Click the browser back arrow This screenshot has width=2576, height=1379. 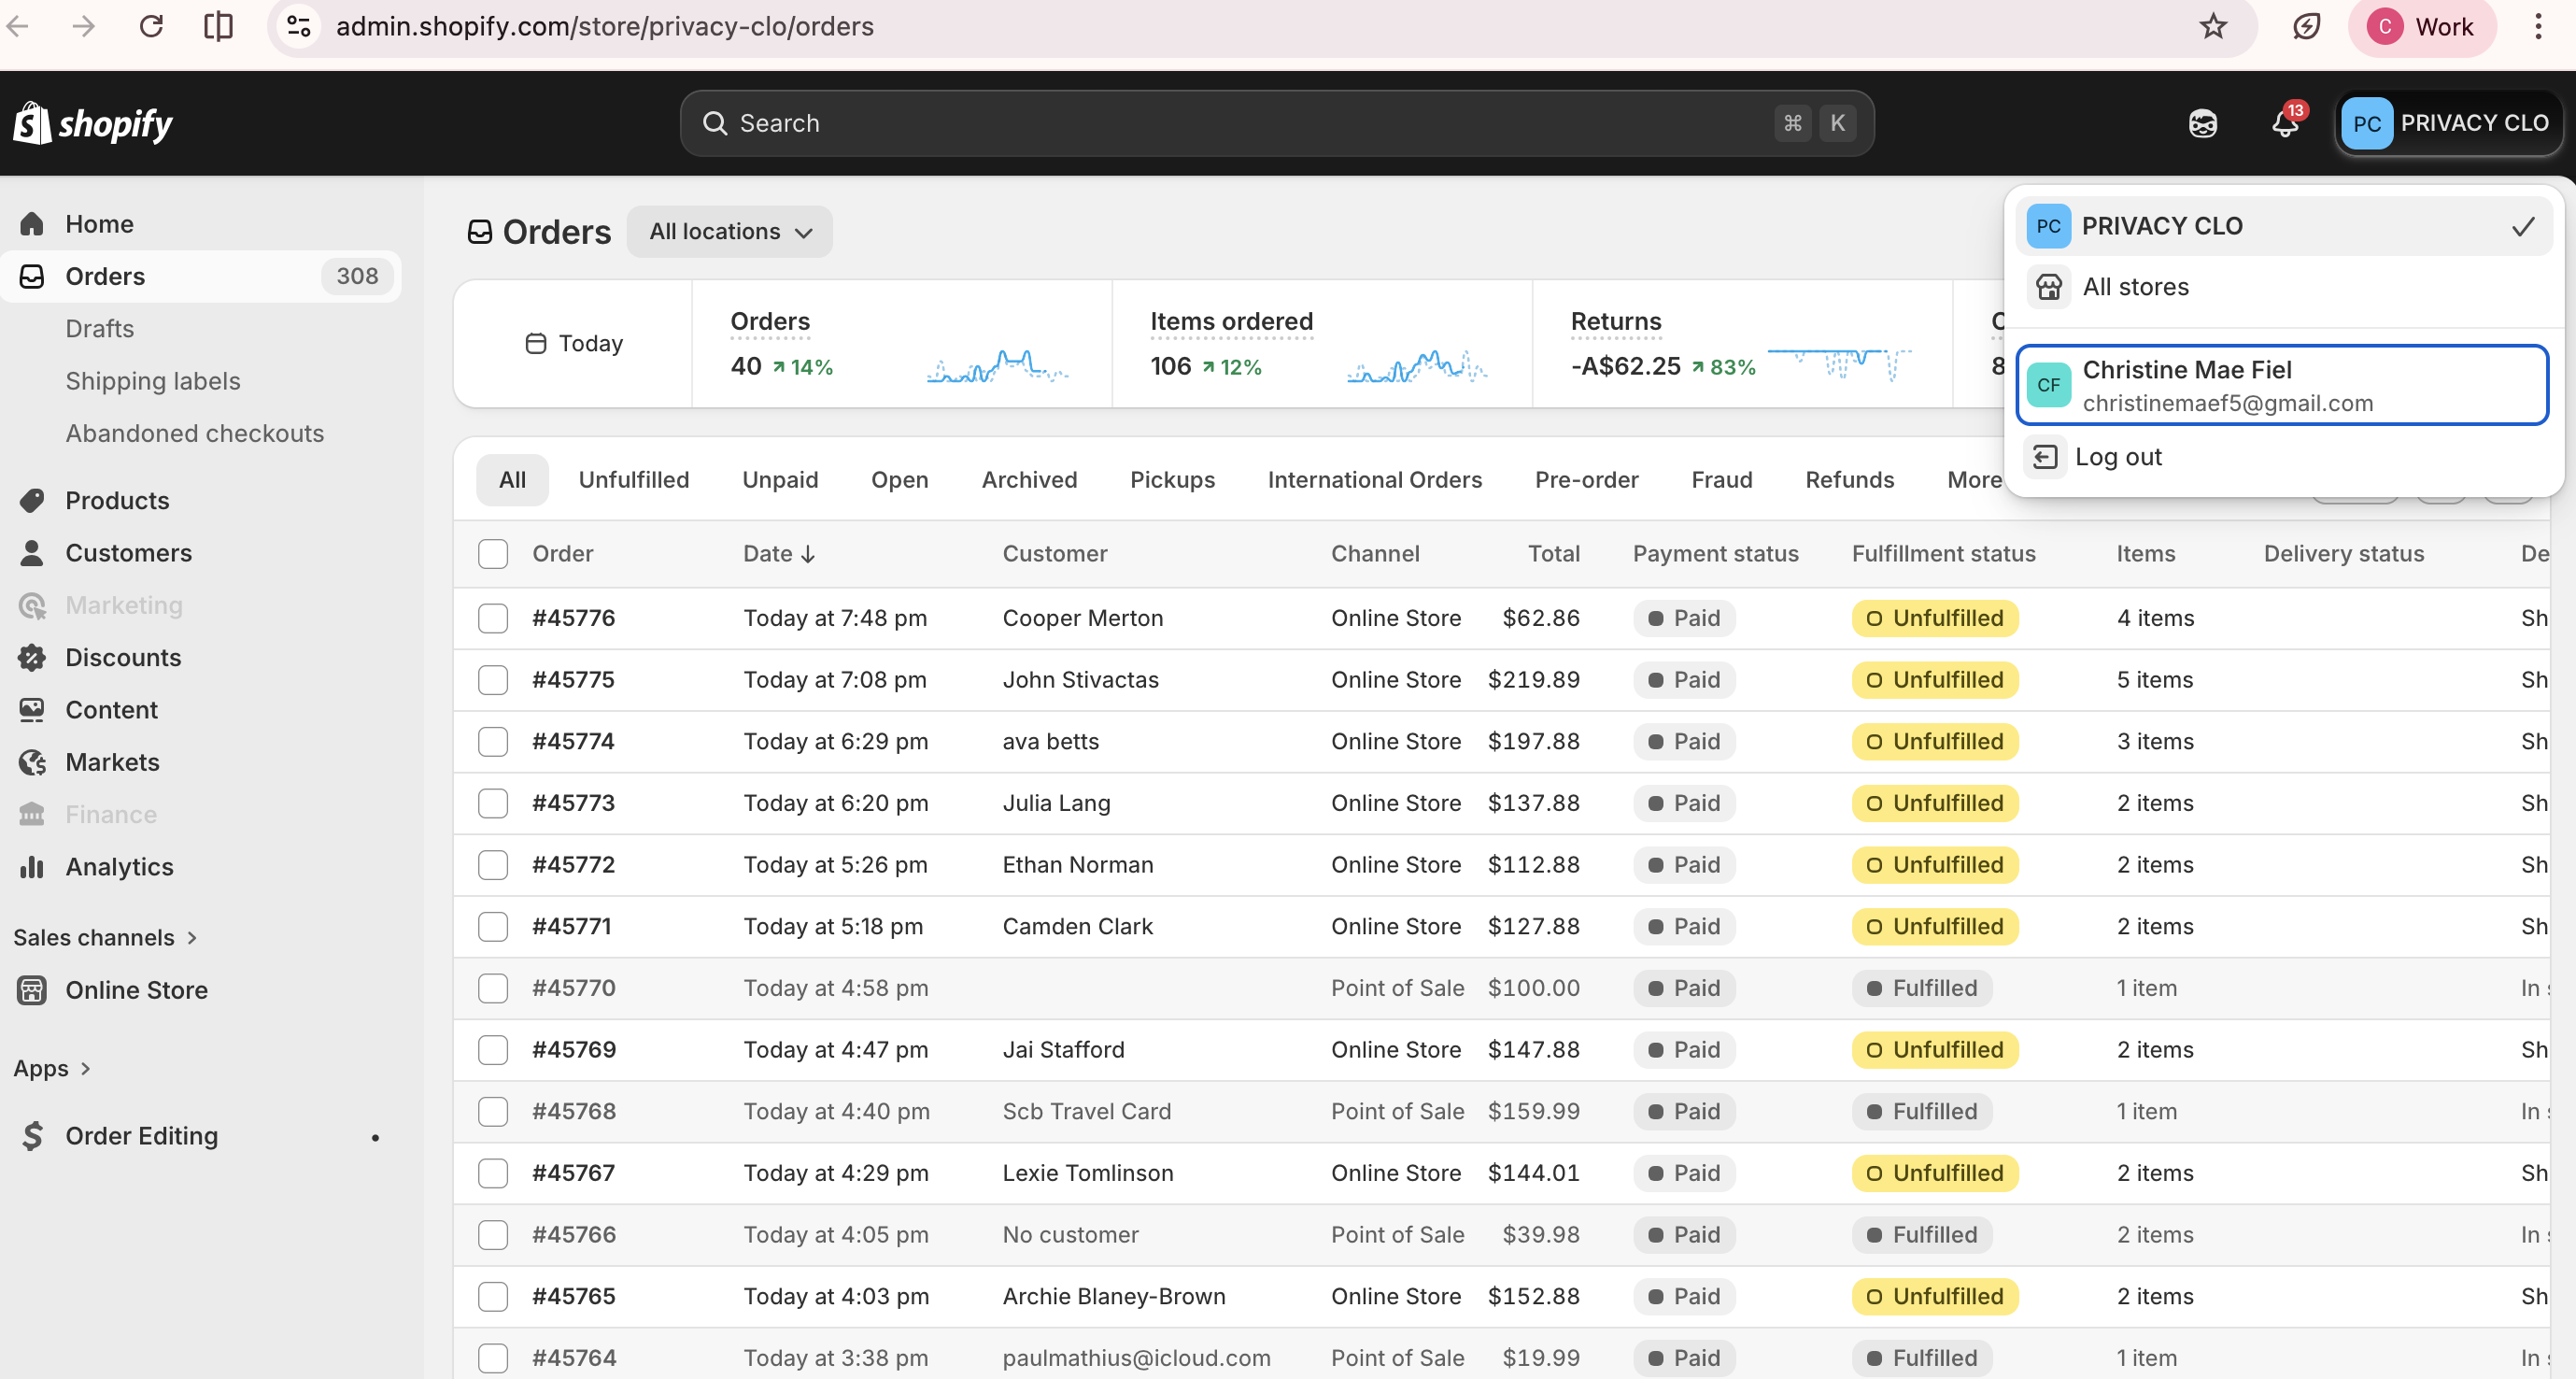pos(18,26)
